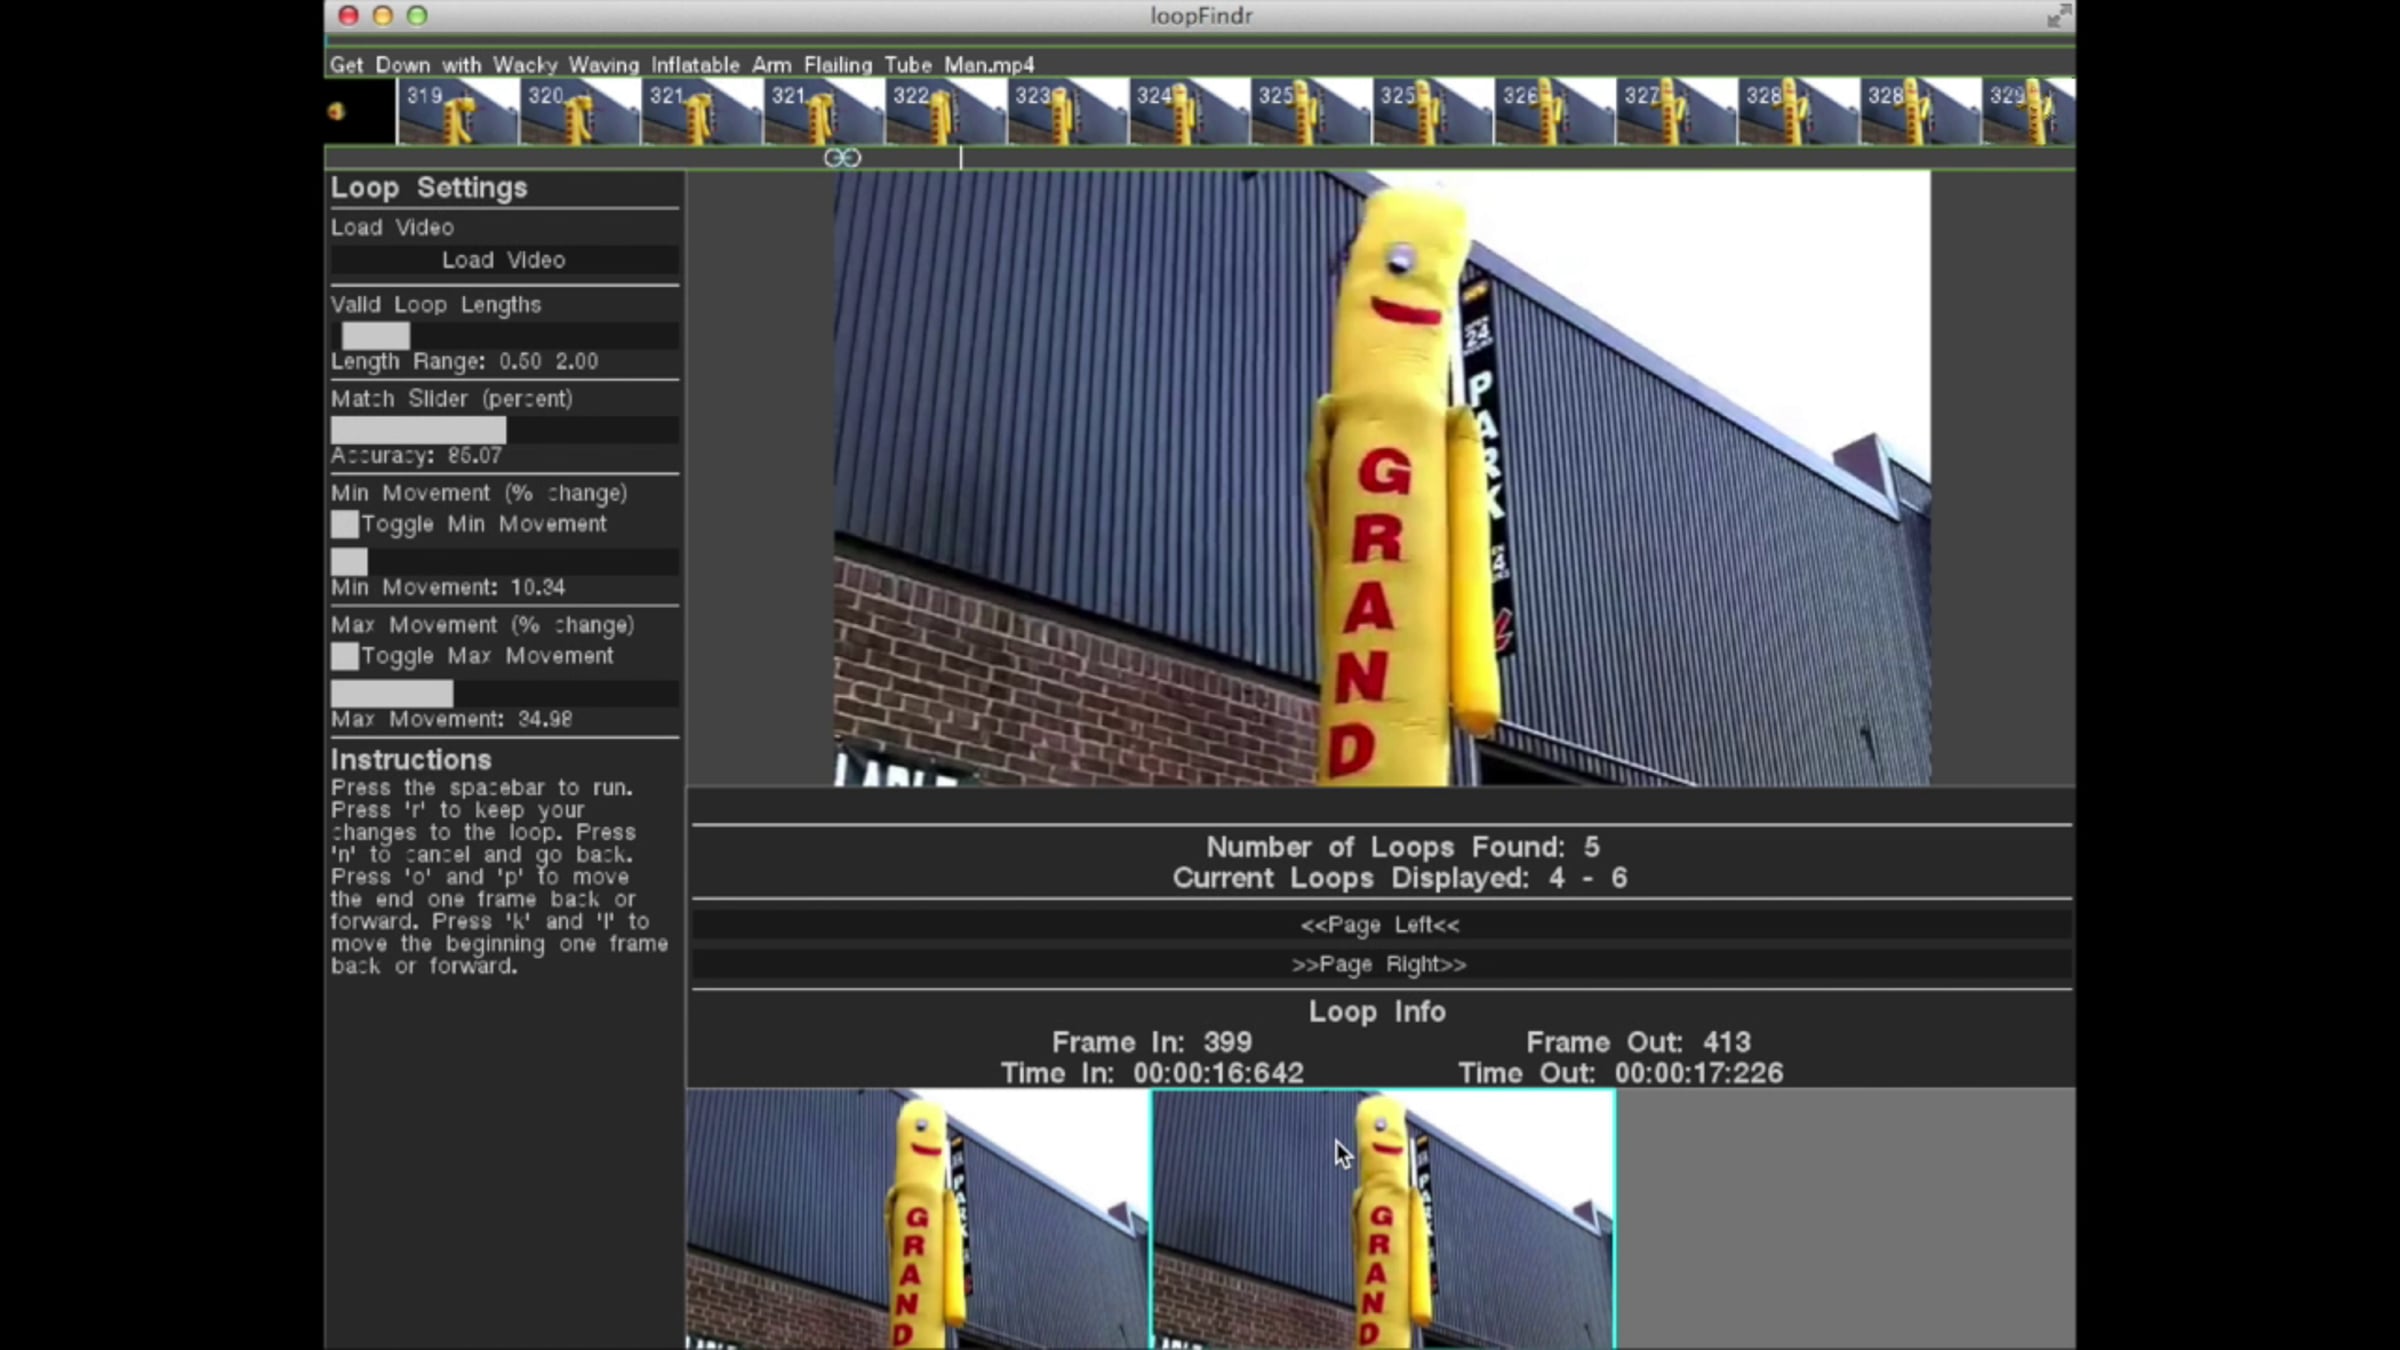Click the 'Length Range: 0.50 2.00' value
Screen dimensions: 2400x1350
[465, 362]
